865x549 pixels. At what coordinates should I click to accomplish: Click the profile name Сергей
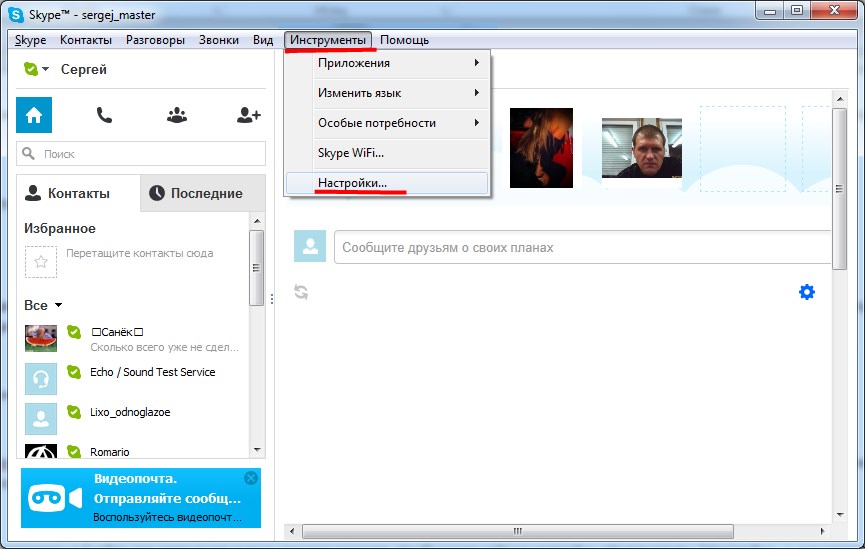(84, 70)
